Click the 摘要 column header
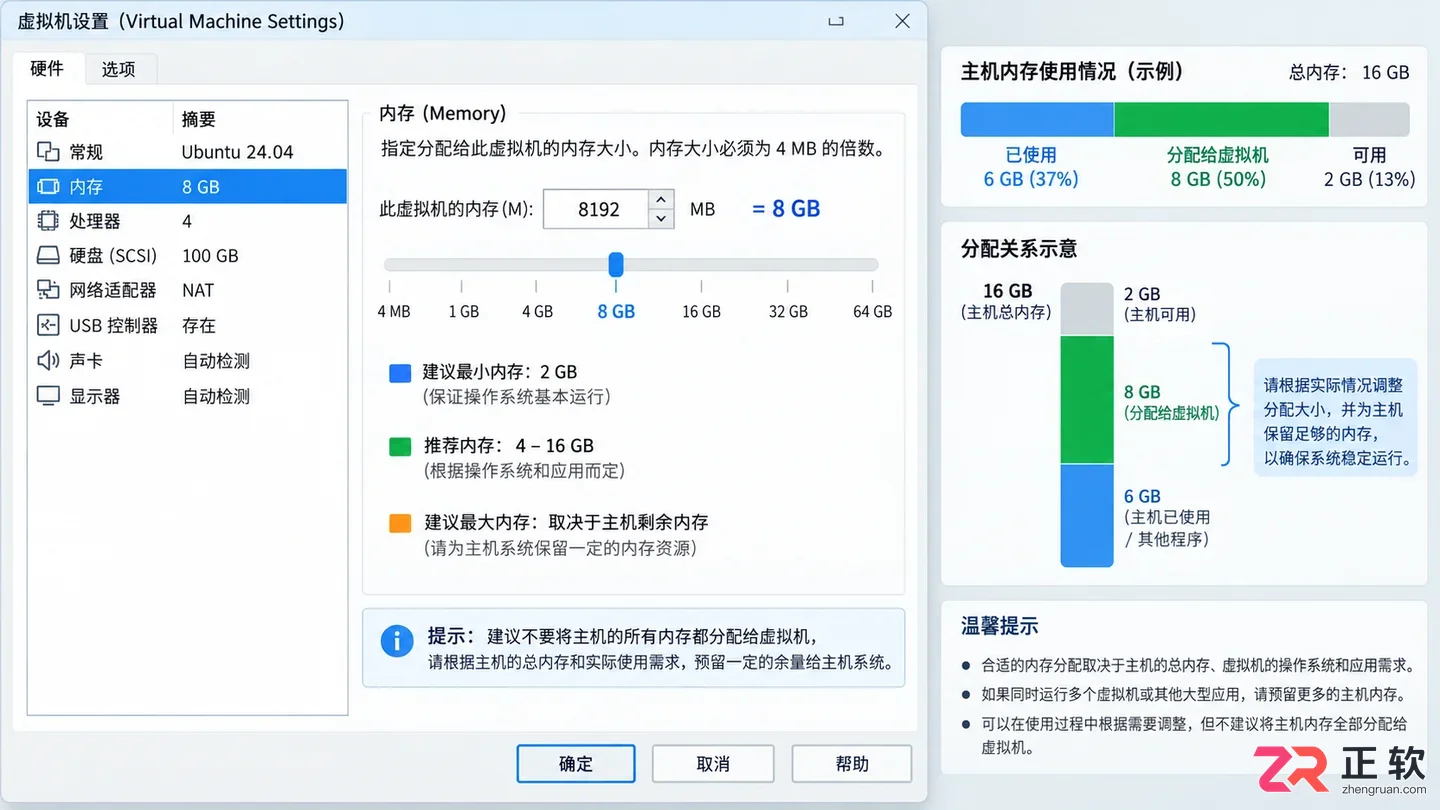Screen dimensions: 1440x810 point(198,119)
